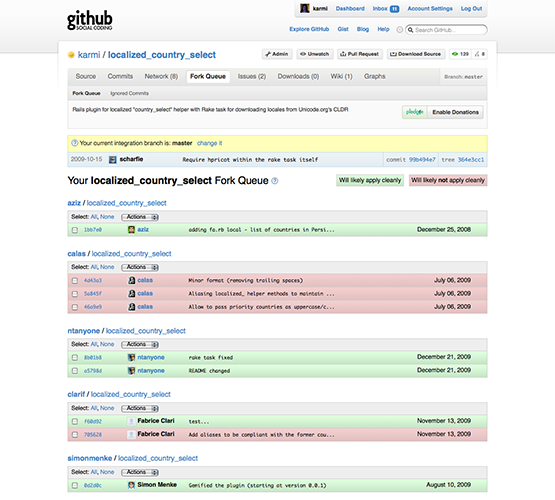Click the GitHub logo

tap(90, 20)
